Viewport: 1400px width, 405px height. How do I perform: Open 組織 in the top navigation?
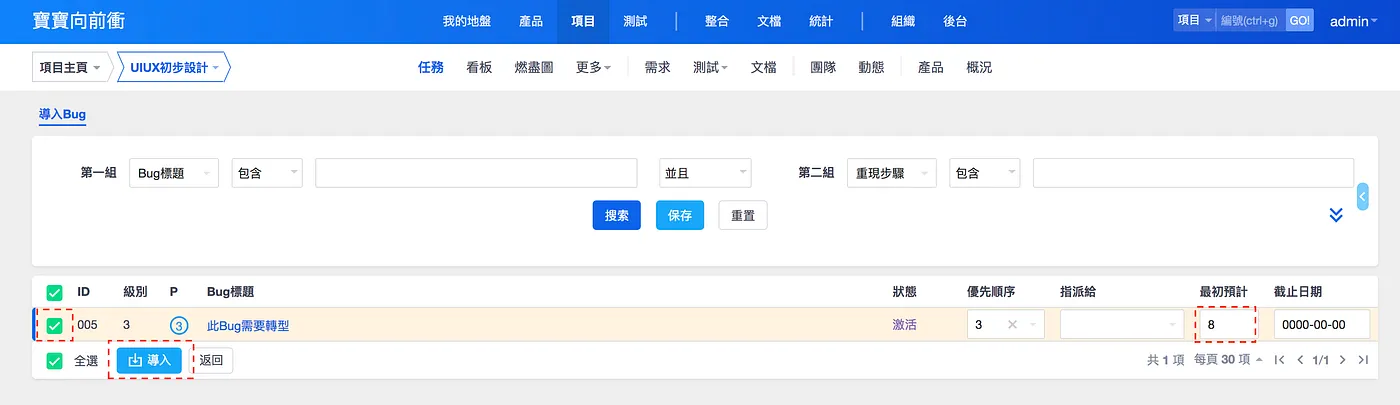point(902,21)
